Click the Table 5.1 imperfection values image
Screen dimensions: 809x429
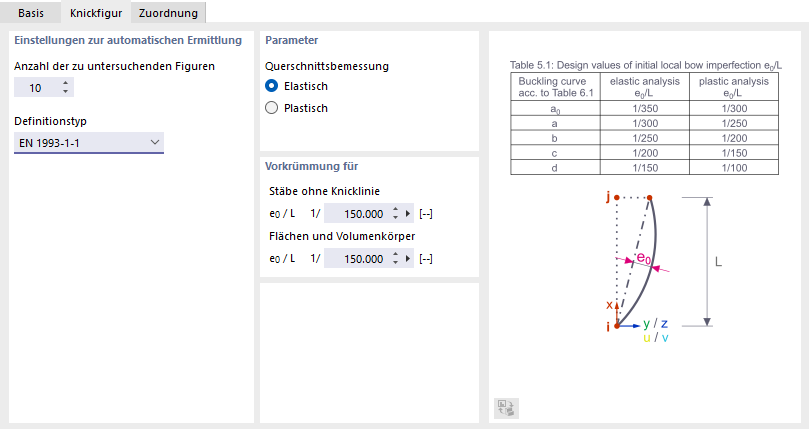click(645, 117)
